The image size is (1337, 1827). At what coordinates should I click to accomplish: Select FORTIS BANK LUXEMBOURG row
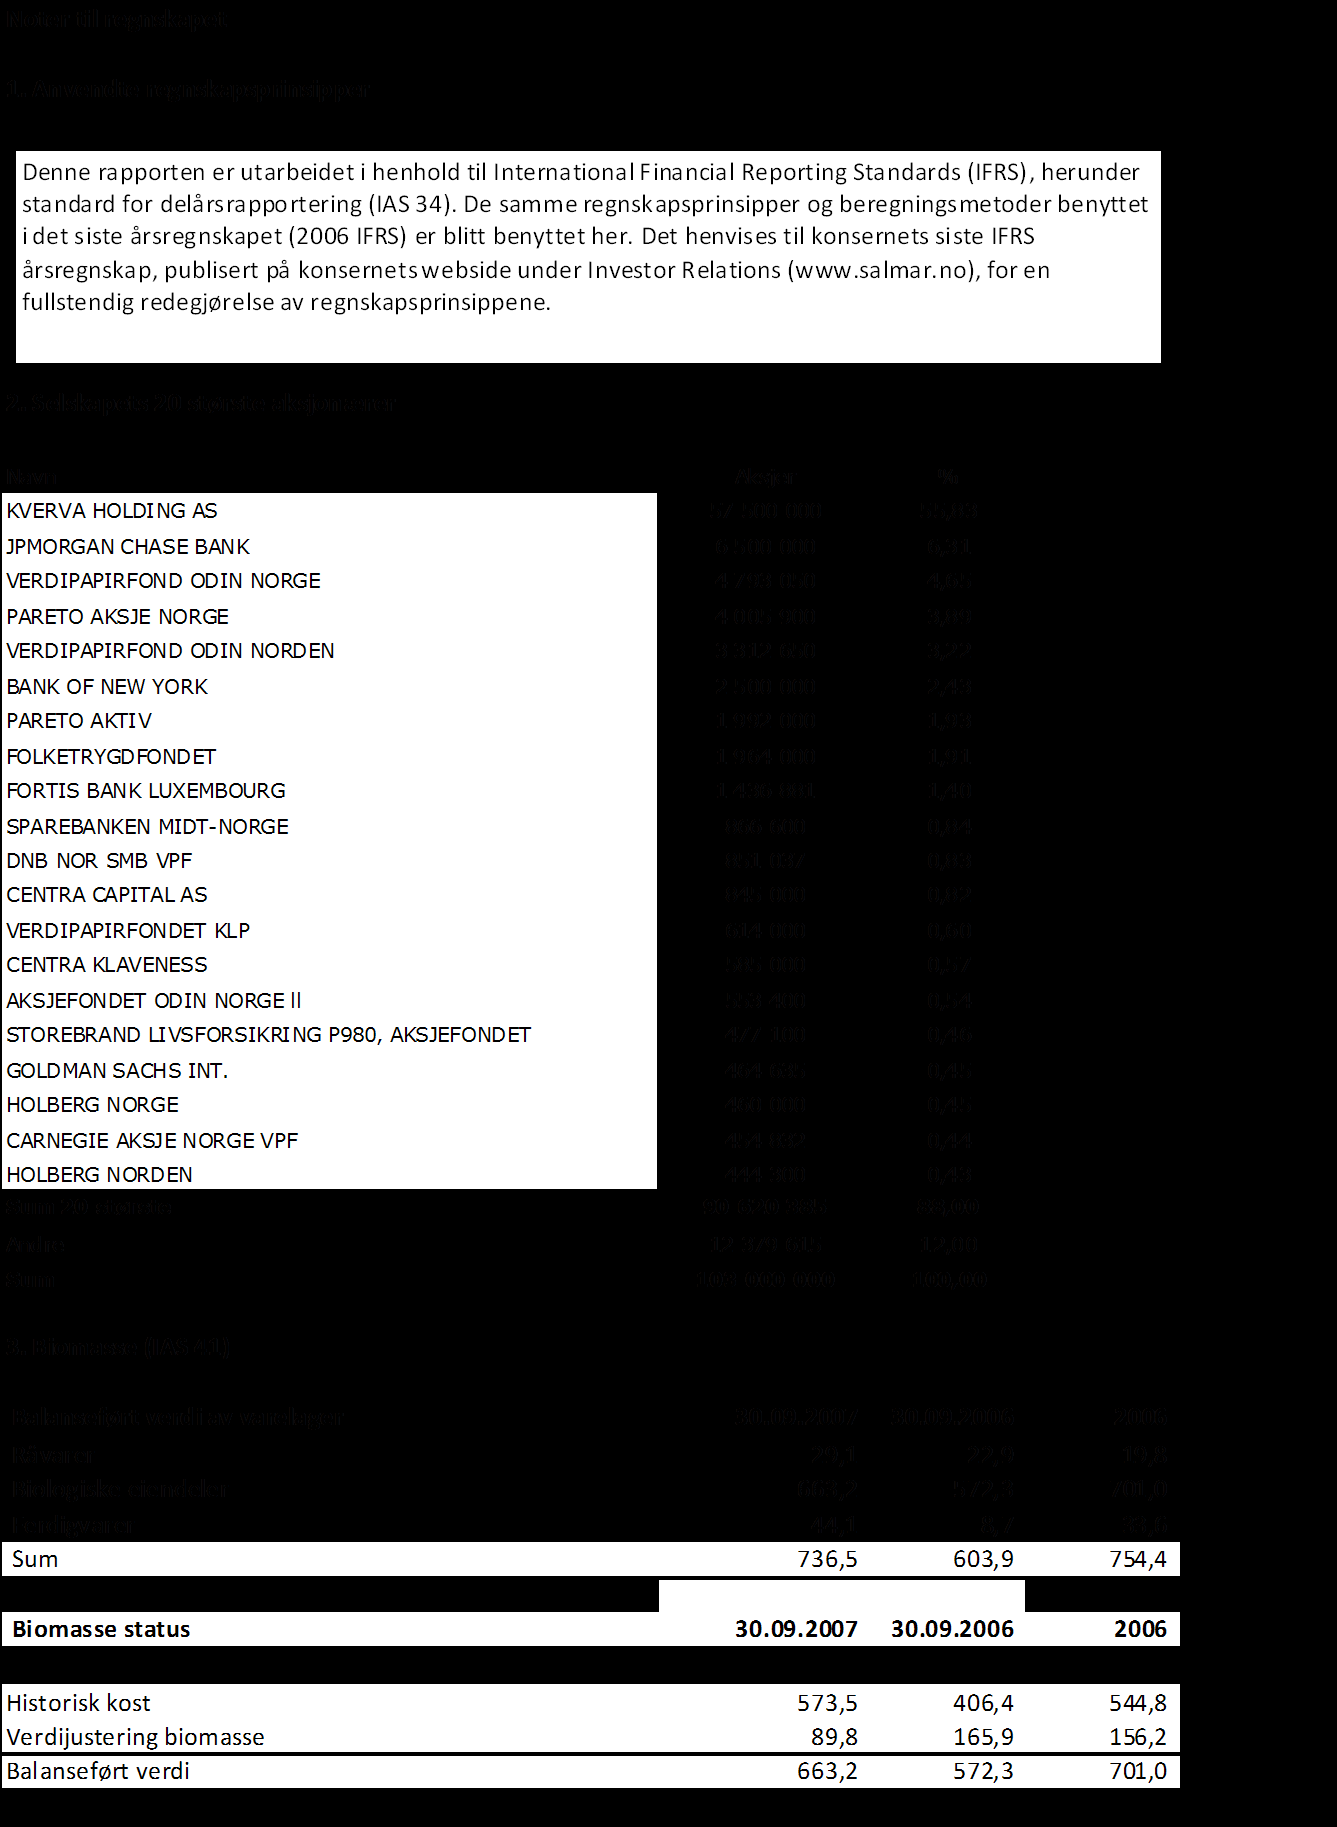pos(146,791)
